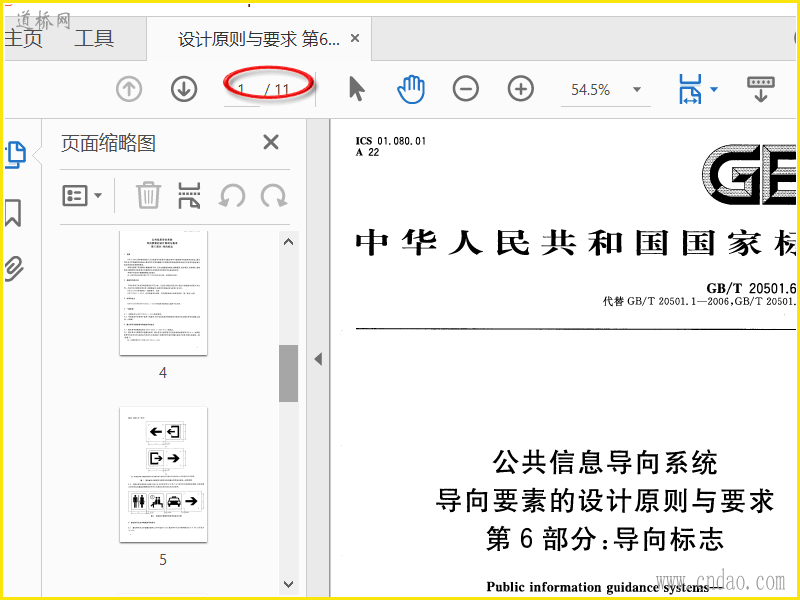
Task: Go to previous page with up arrow
Action: point(129,89)
